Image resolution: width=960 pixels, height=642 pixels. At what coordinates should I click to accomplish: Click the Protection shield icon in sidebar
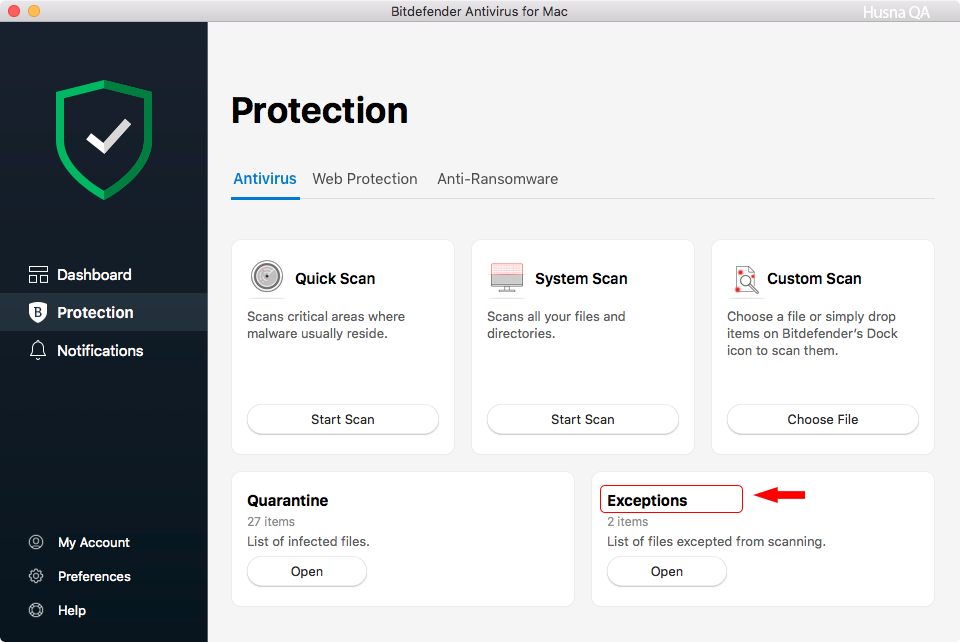[38, 312]
